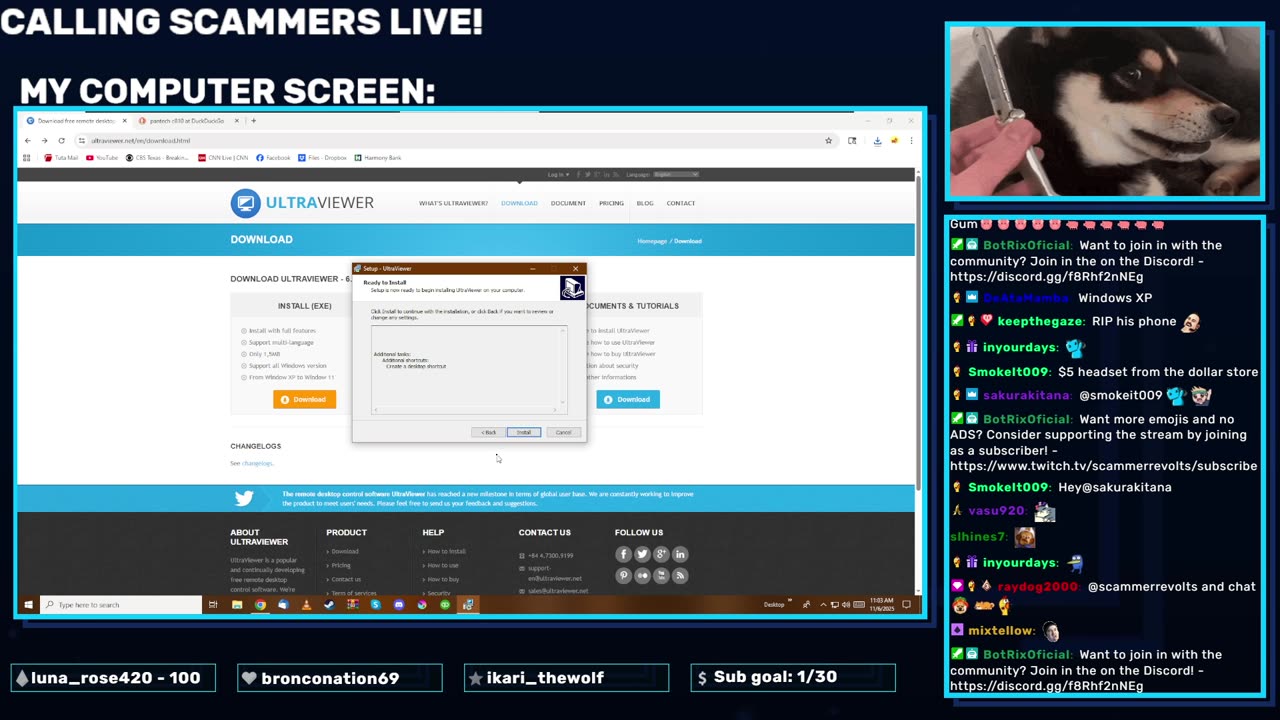Expand the Log in dropdown
Screen dimensions: 1280x720
[x=558, y=174]
